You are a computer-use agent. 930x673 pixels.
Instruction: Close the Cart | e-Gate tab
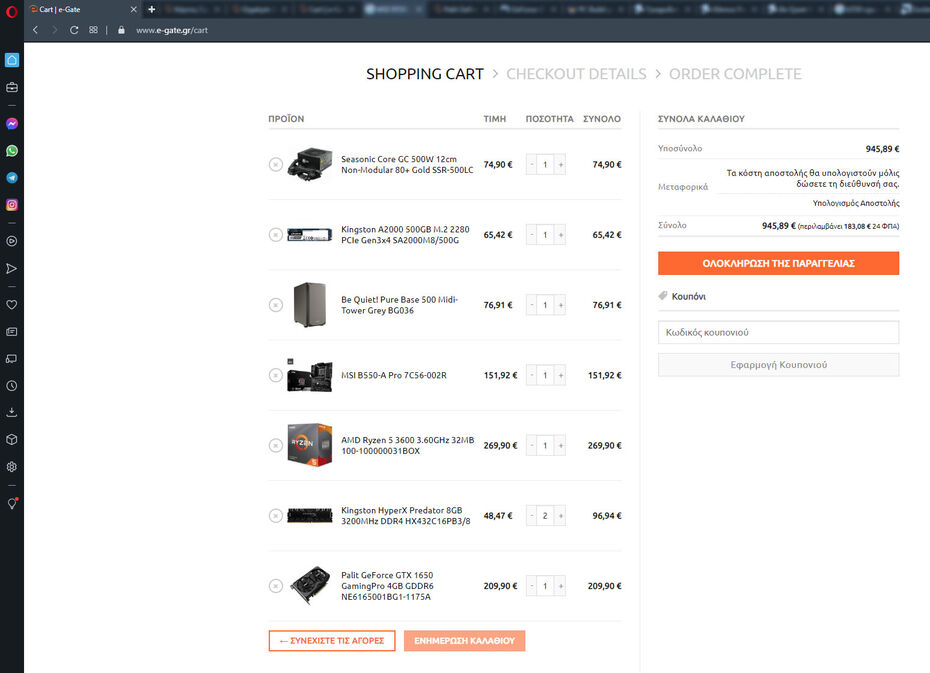pos(133,9)
